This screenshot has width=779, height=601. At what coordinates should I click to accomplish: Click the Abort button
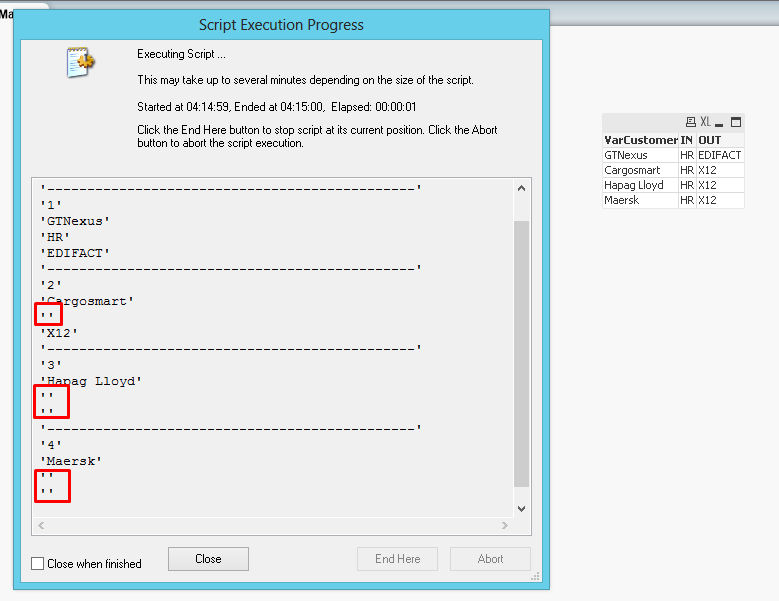point(490,559)
